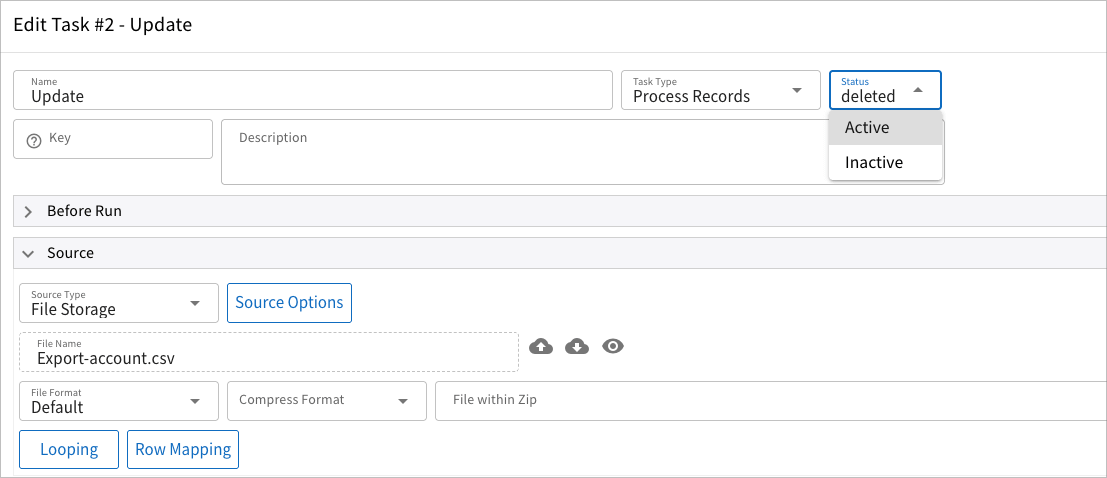This screenshot has height=478, width=1107.
Task: Click the eye preview file icon
Action: (x=614, y=347)
